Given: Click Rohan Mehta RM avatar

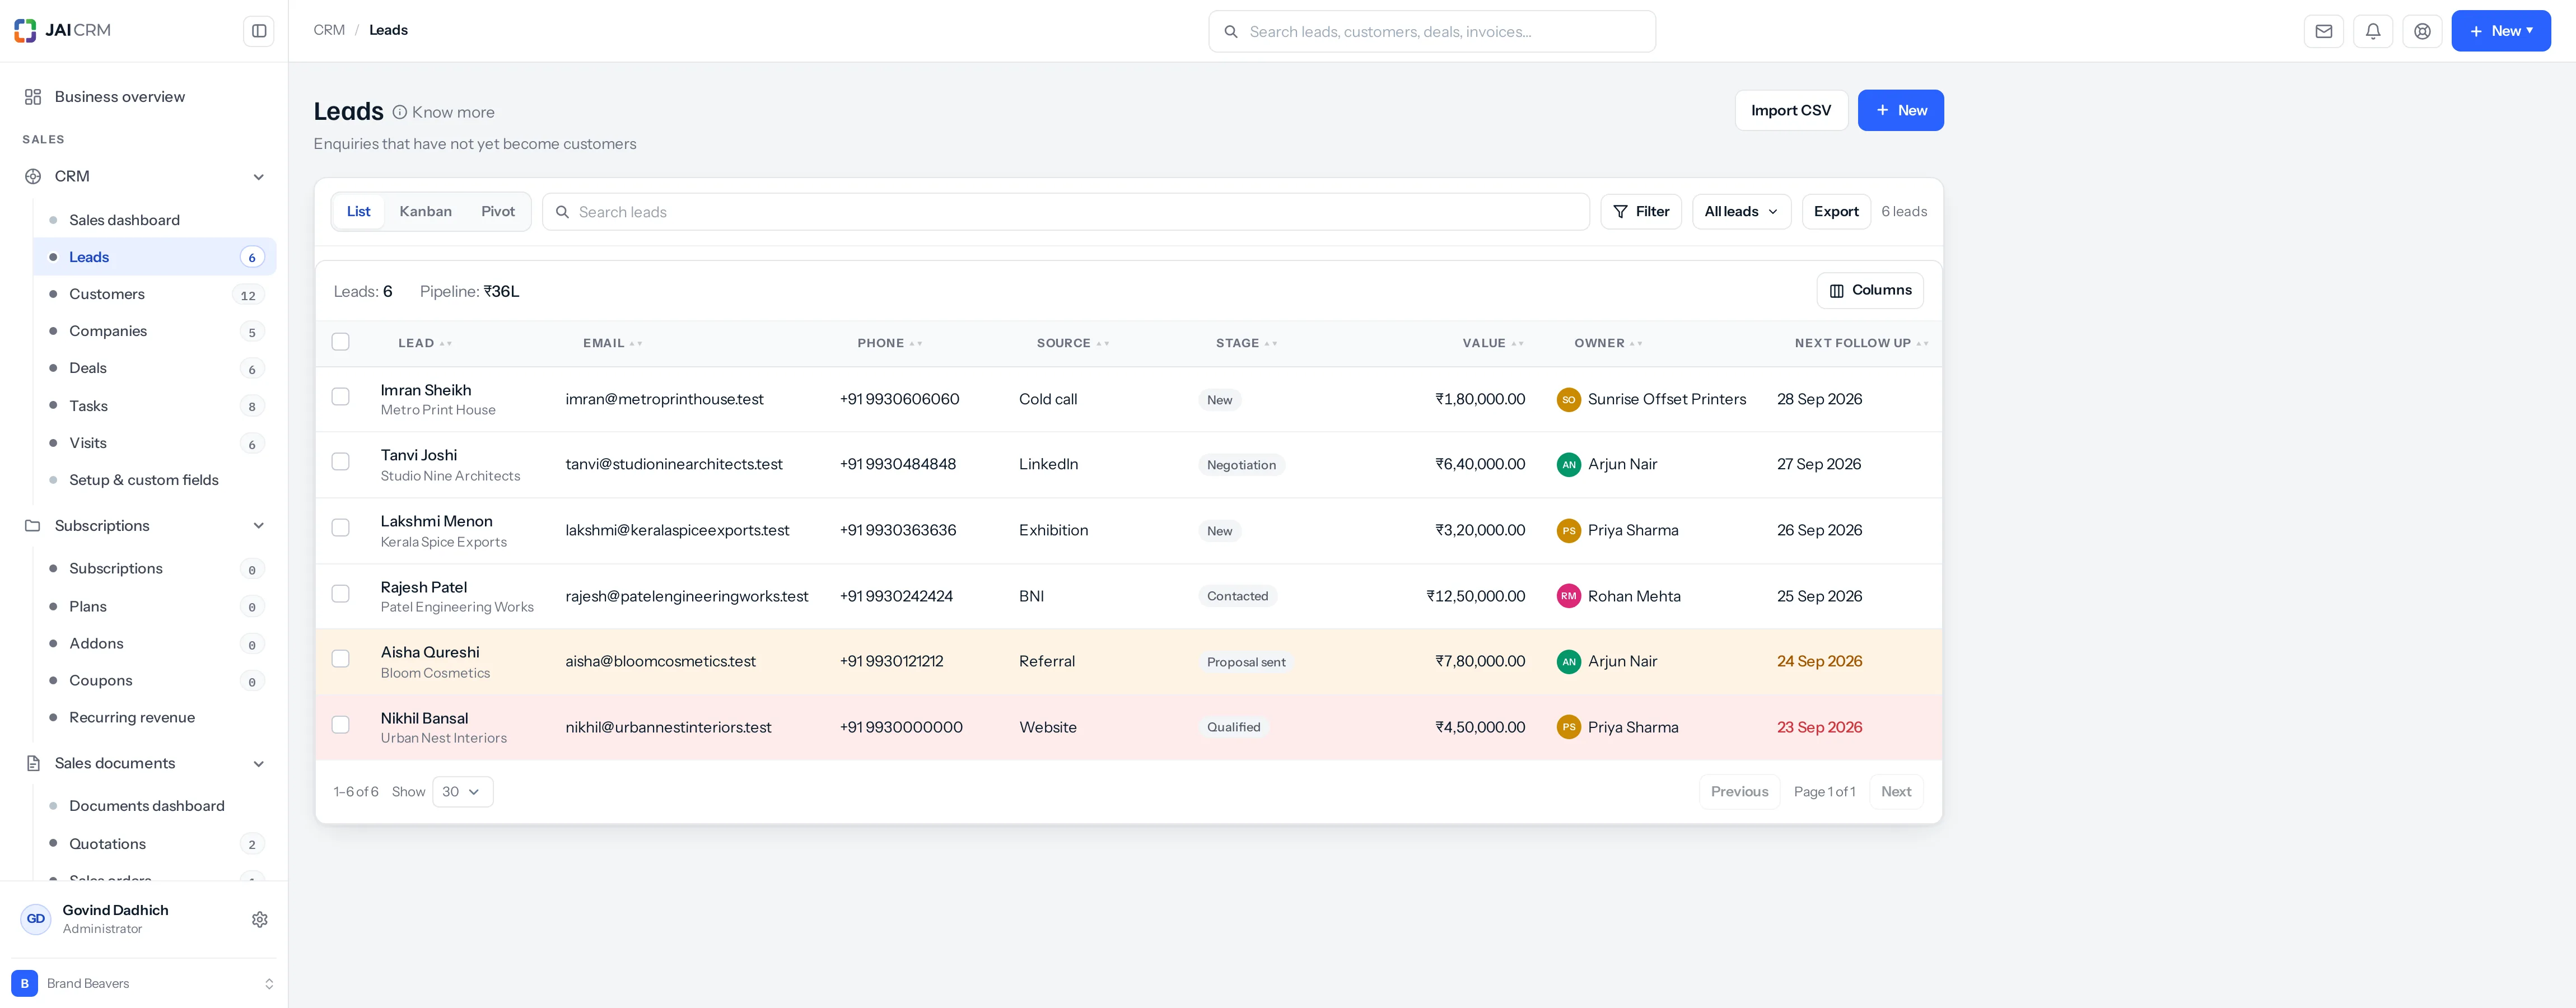Looking at the screenshot, I should pyautogui.click(x=1569, y=596).
